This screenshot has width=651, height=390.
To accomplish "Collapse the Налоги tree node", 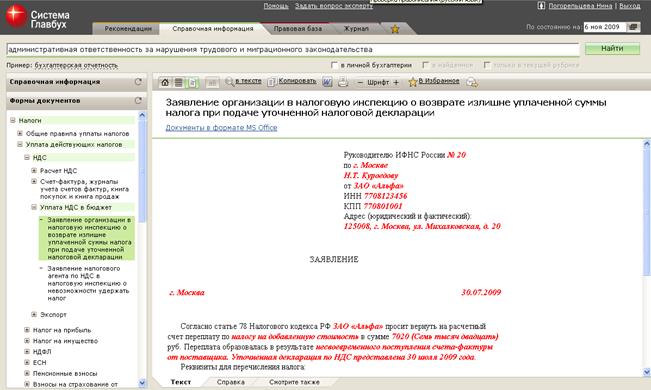I will (x=13, y=120).
